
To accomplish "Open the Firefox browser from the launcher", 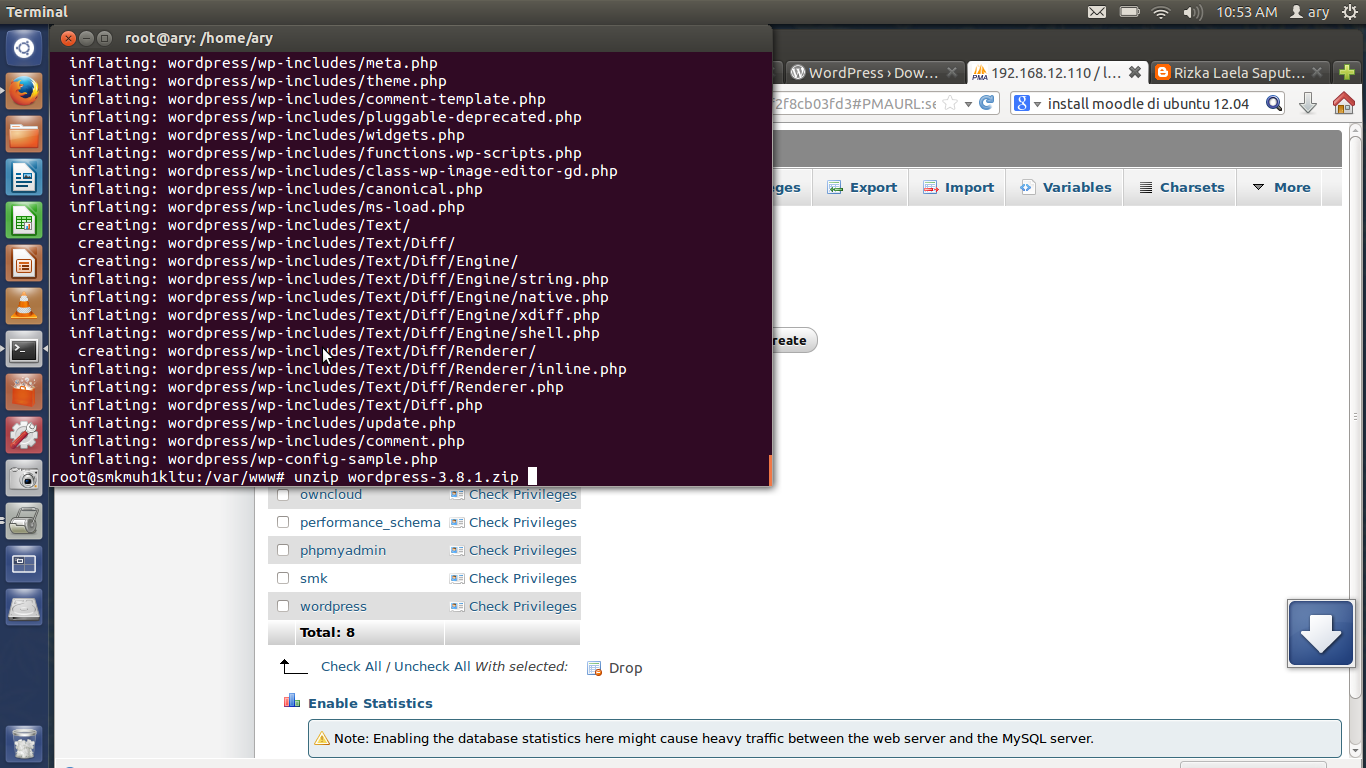I will pos(24,91).
